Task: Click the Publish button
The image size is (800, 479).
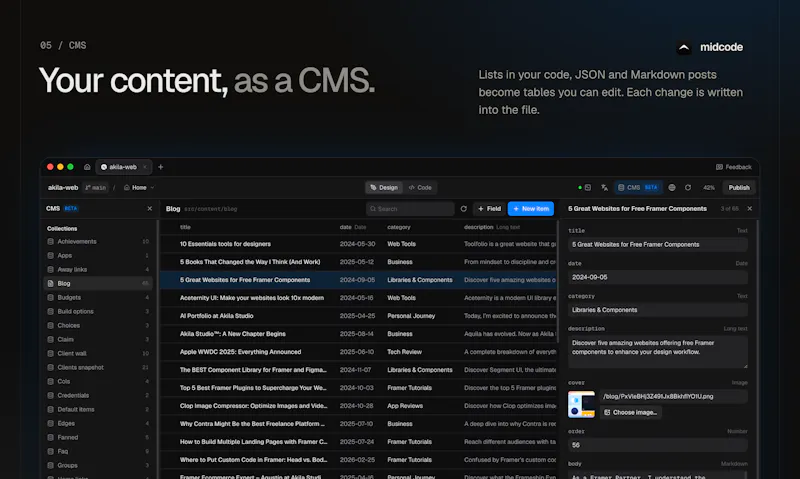Action: click(739, 188)
